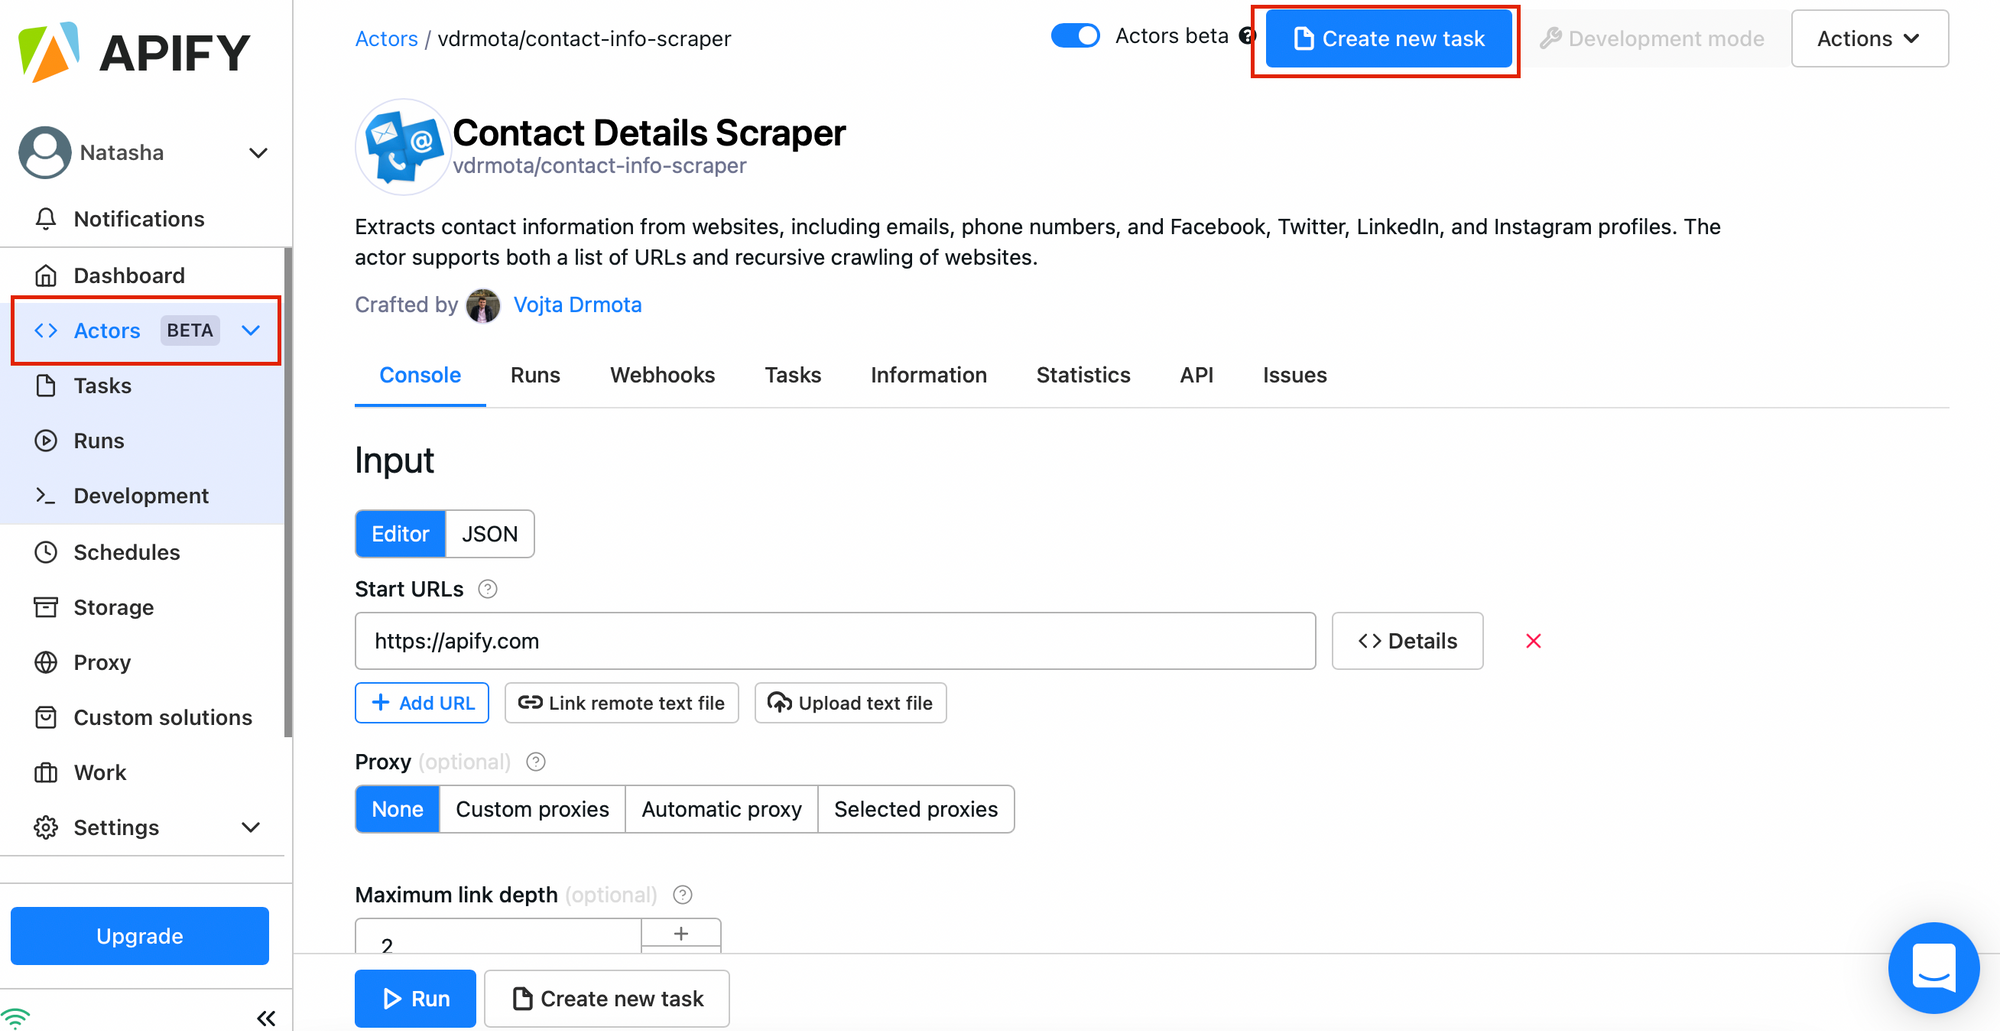Select None proxy option

point(398,809)
